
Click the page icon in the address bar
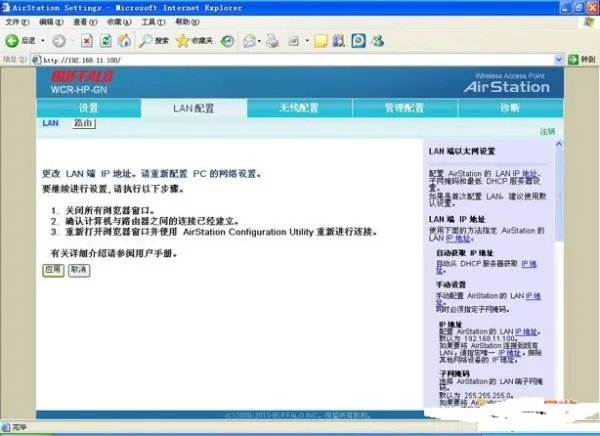pyautogui.click(x=36, y=60)
